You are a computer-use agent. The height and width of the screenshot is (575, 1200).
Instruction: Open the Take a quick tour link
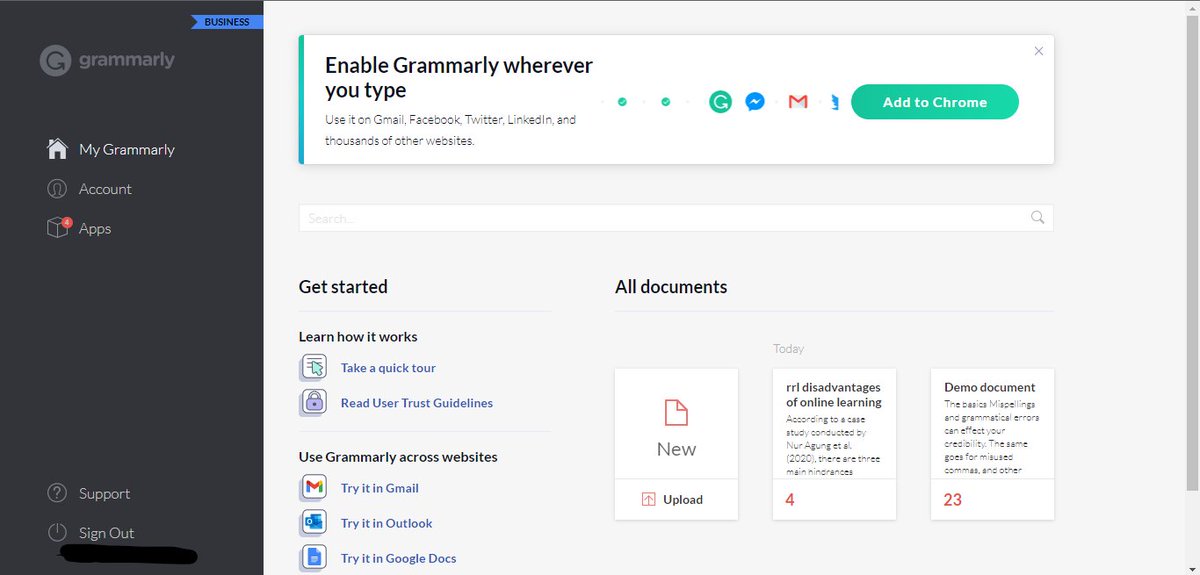click(x=388, y=368)
